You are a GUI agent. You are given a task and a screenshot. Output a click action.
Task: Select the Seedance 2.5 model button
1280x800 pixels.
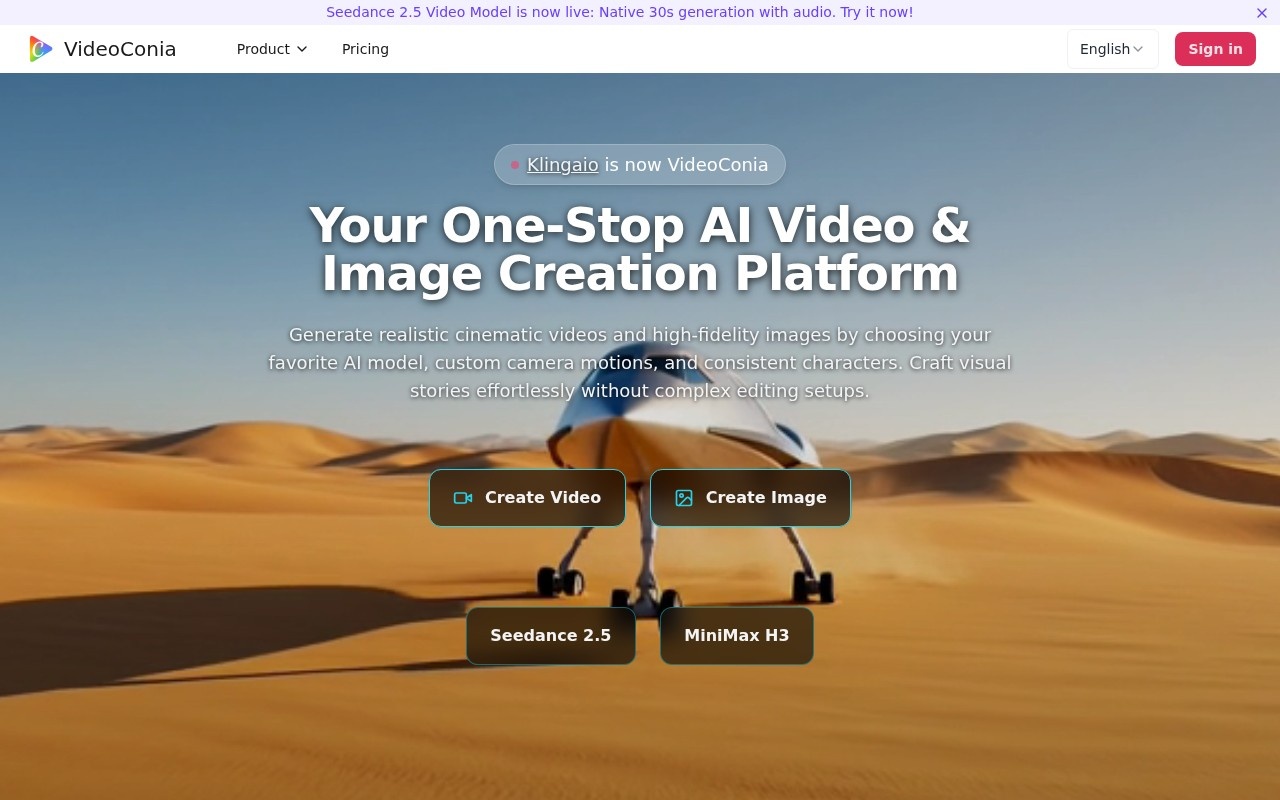tap(551, 636)
